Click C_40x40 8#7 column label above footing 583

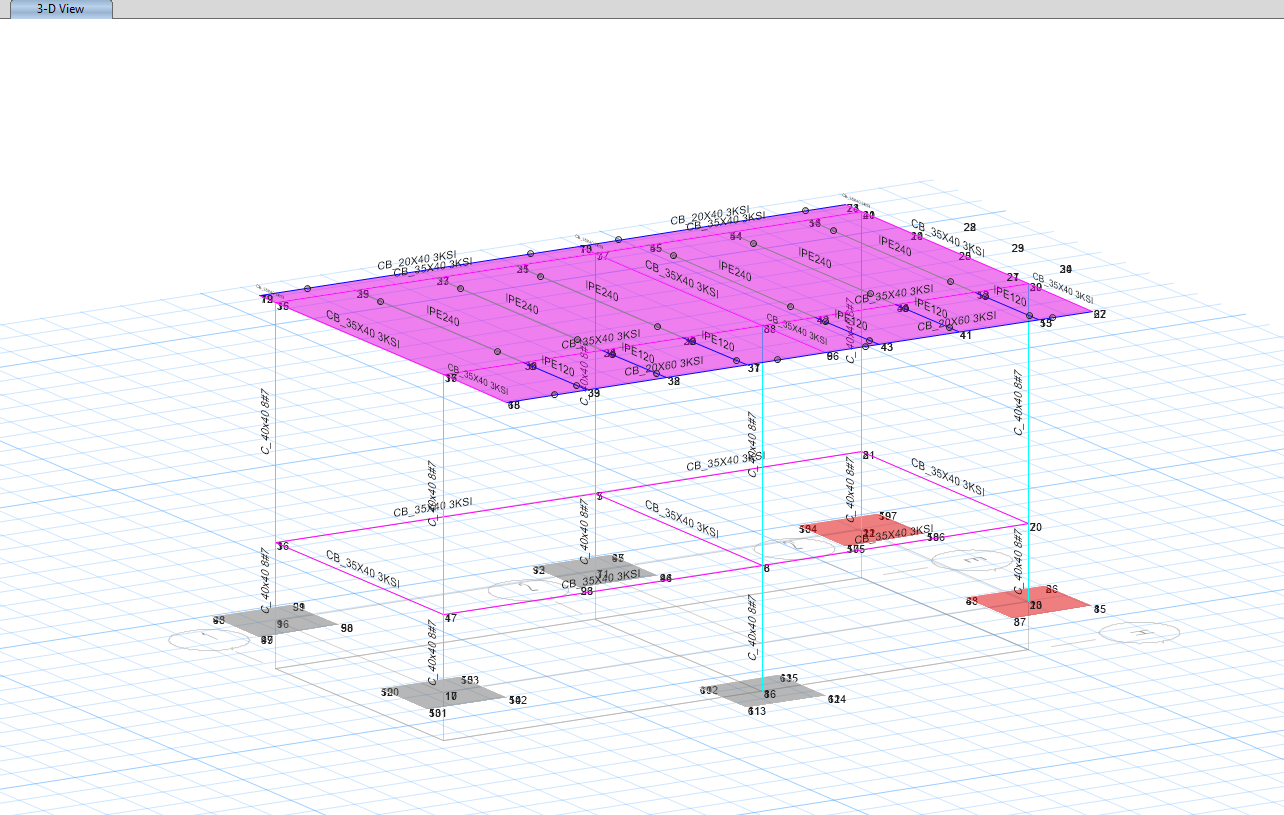click(432, 651)
